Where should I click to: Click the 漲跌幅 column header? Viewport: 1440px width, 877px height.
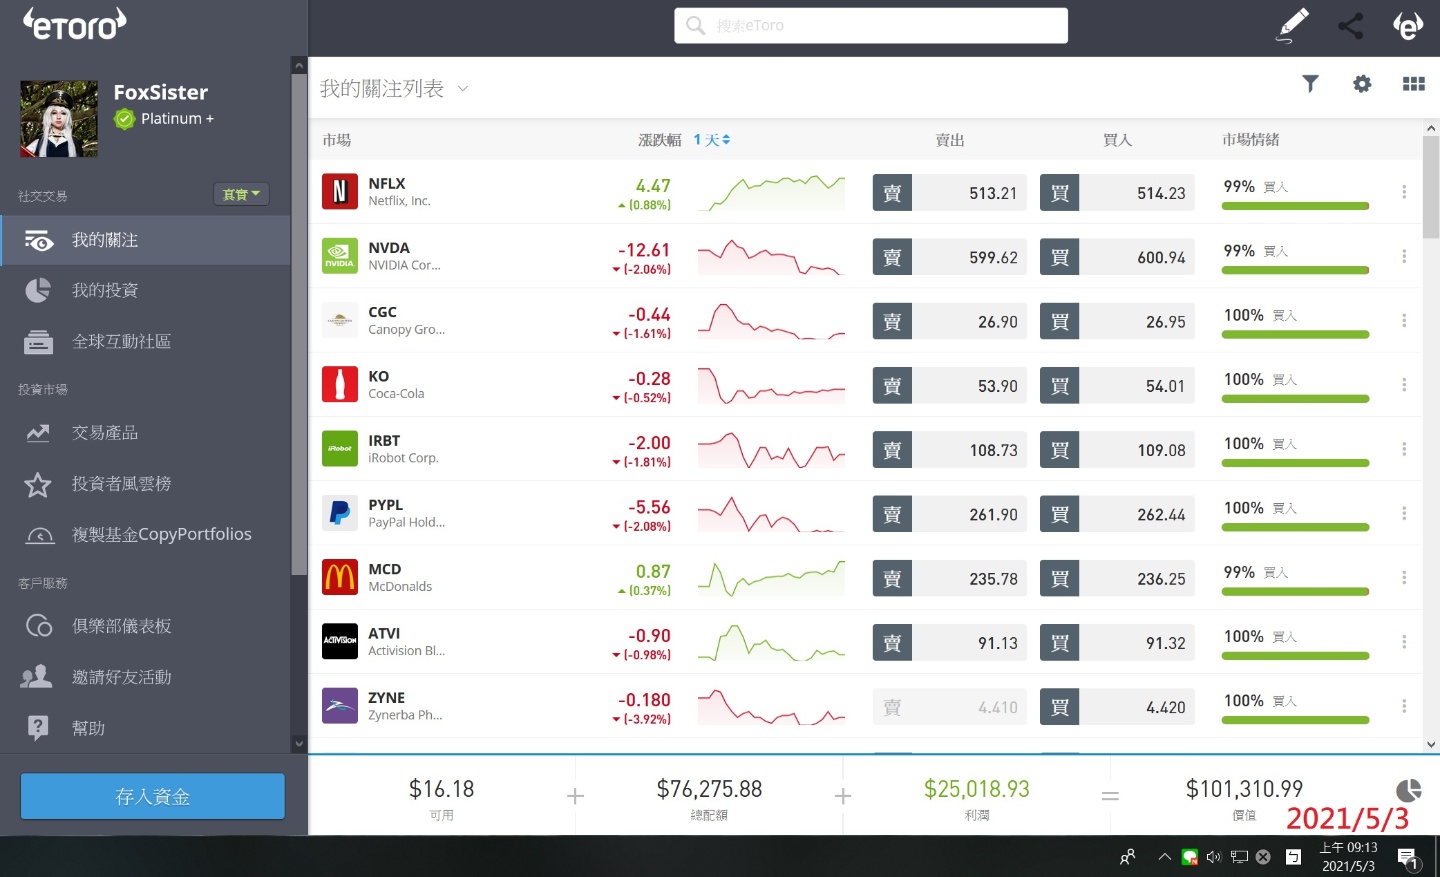tap(660, 140)
